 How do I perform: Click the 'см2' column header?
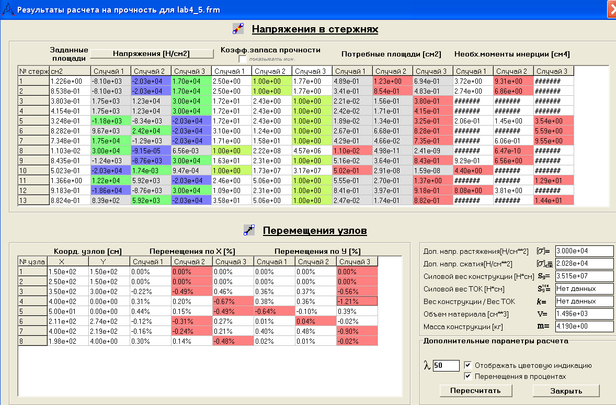pyautogui.click(x=70, y=71)
